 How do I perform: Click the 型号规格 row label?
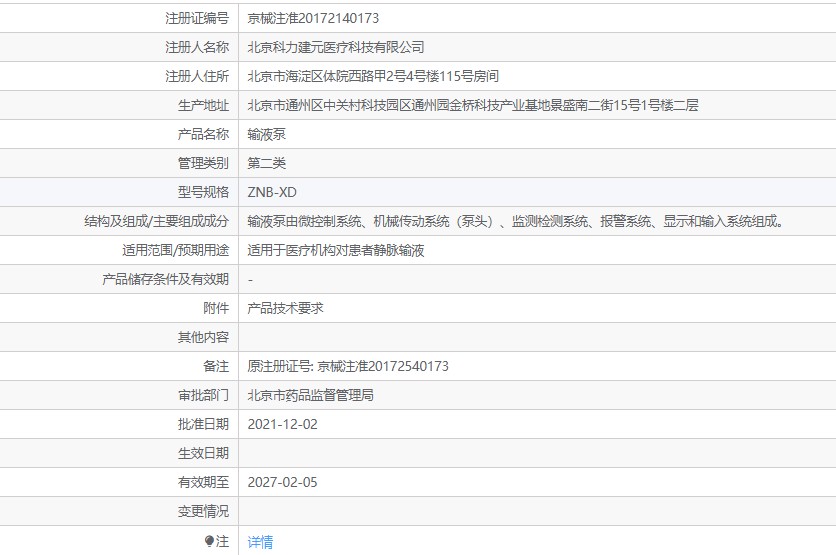[203, 192]
